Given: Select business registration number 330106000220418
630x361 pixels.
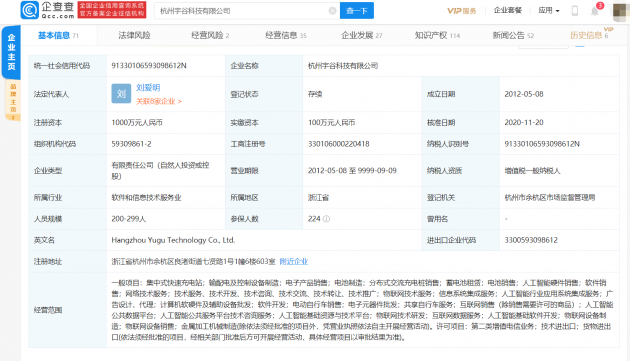Looking at the screenshot, I should [x=339, y=144].
